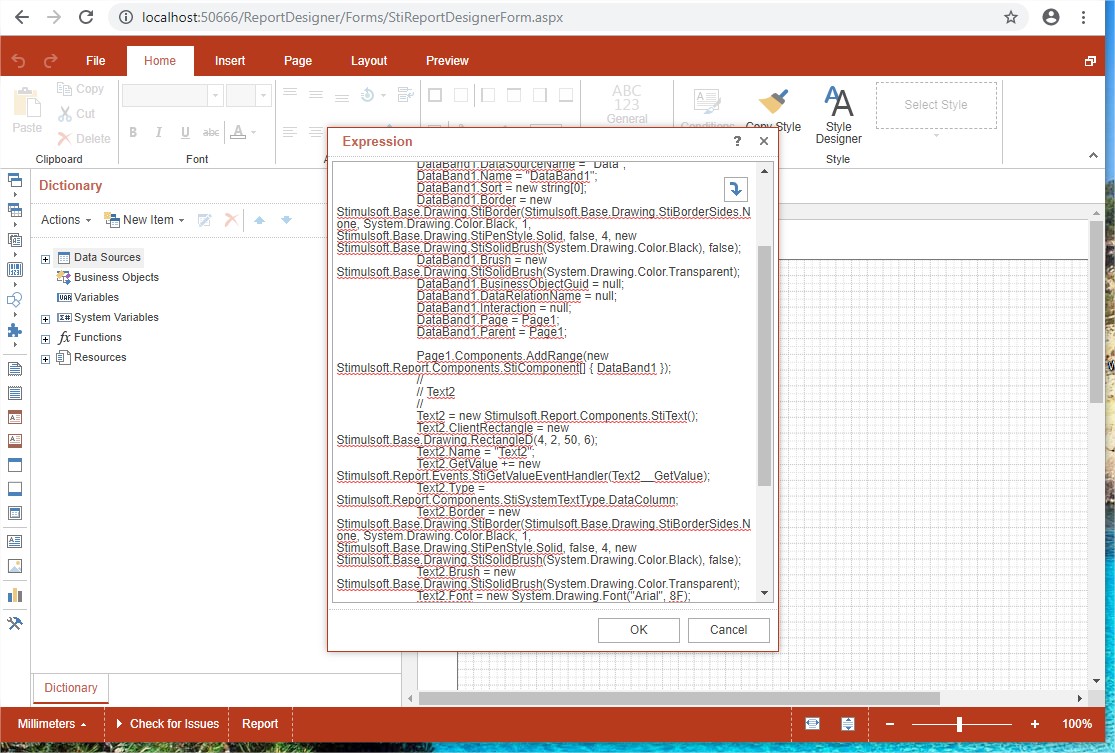The height and width of the screenshot is (753, 1115).
Task: Open the File menu tab
Action: 95,61
